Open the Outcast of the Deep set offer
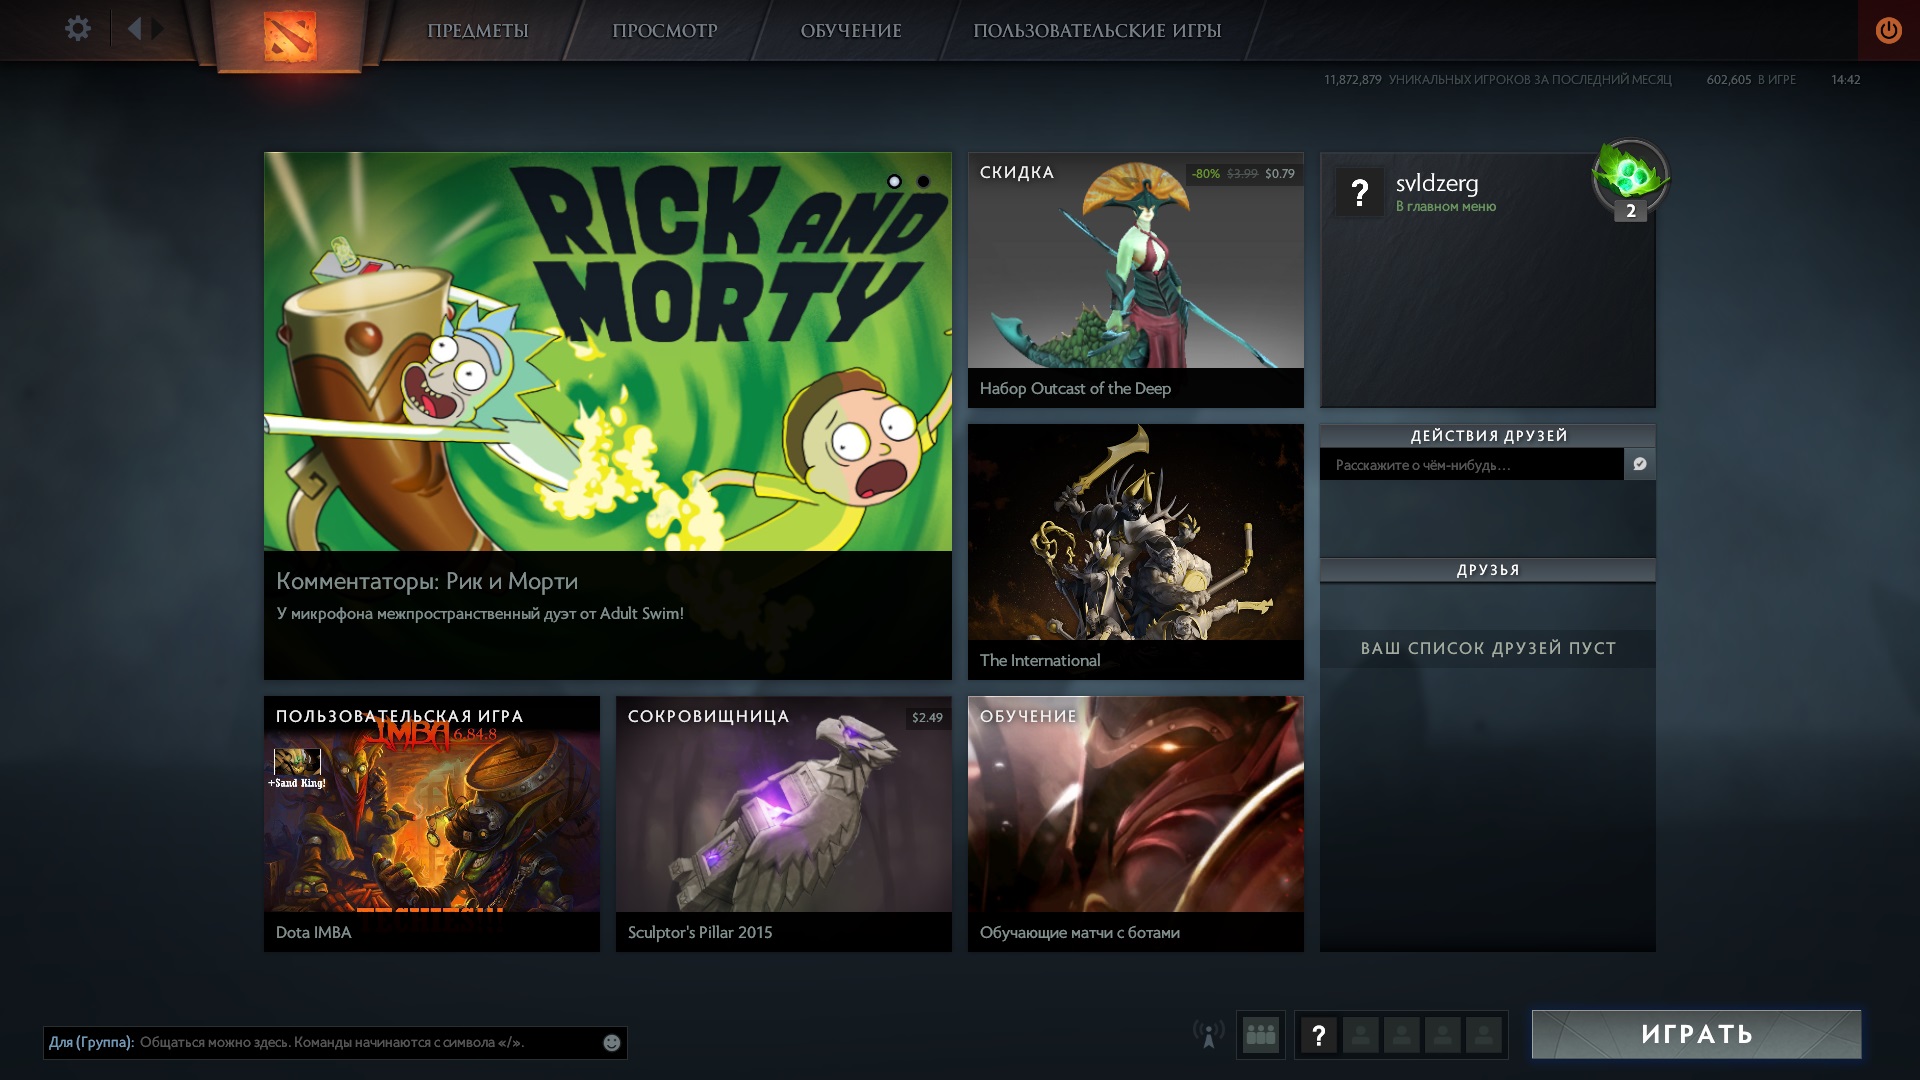 tap(1135, 280)
